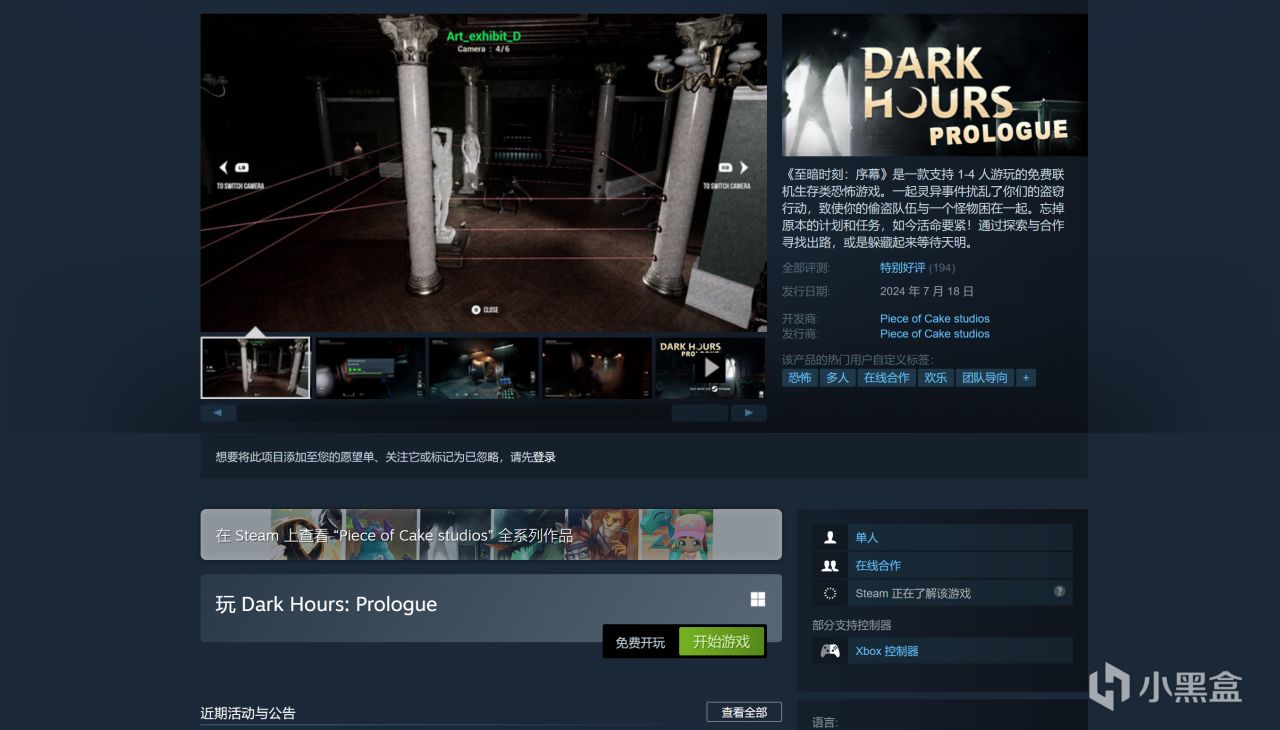Click the main screenshot viewer image
The width and height of the screenshot is (1280, 730).
click(484, 172)
